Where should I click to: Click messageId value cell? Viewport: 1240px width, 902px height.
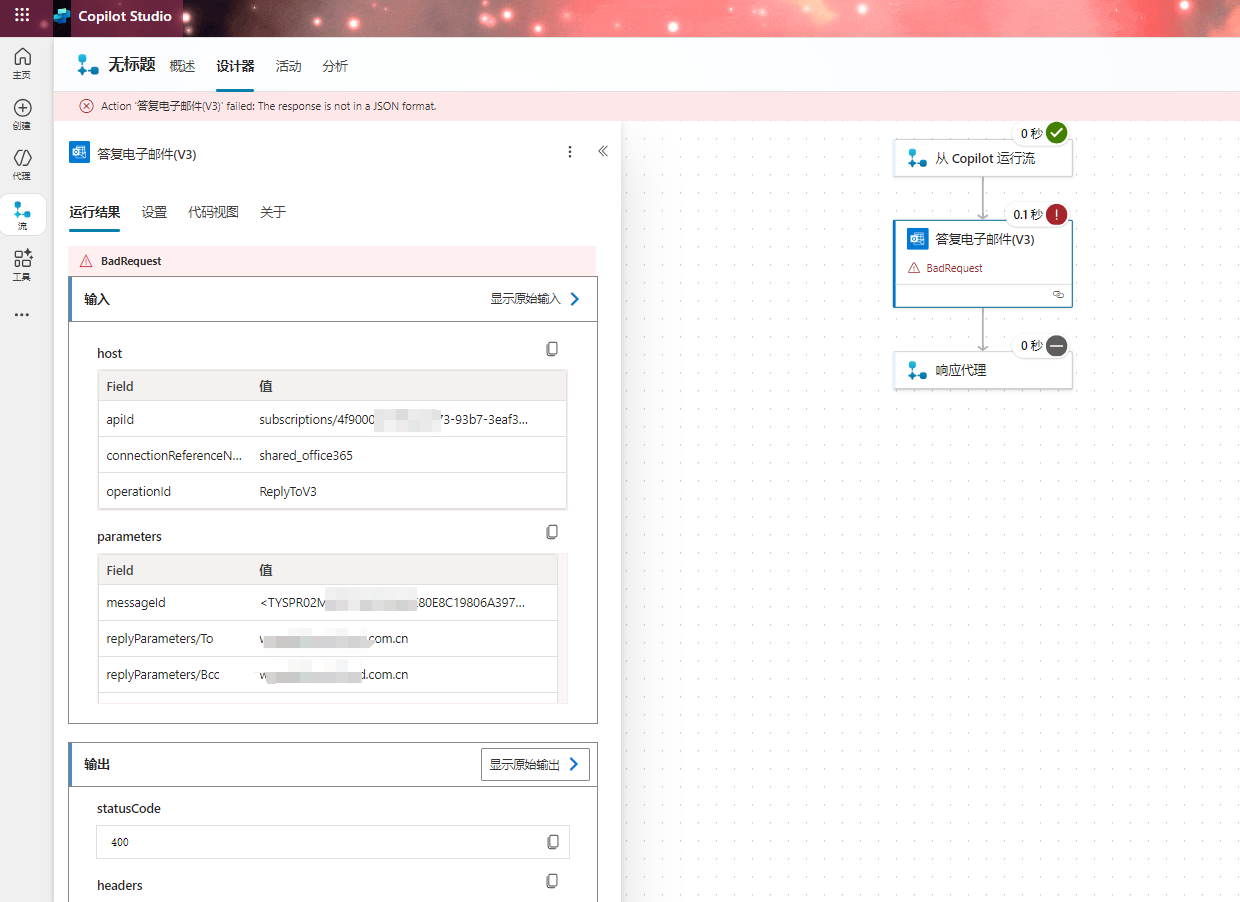click(x=392, y=603)
